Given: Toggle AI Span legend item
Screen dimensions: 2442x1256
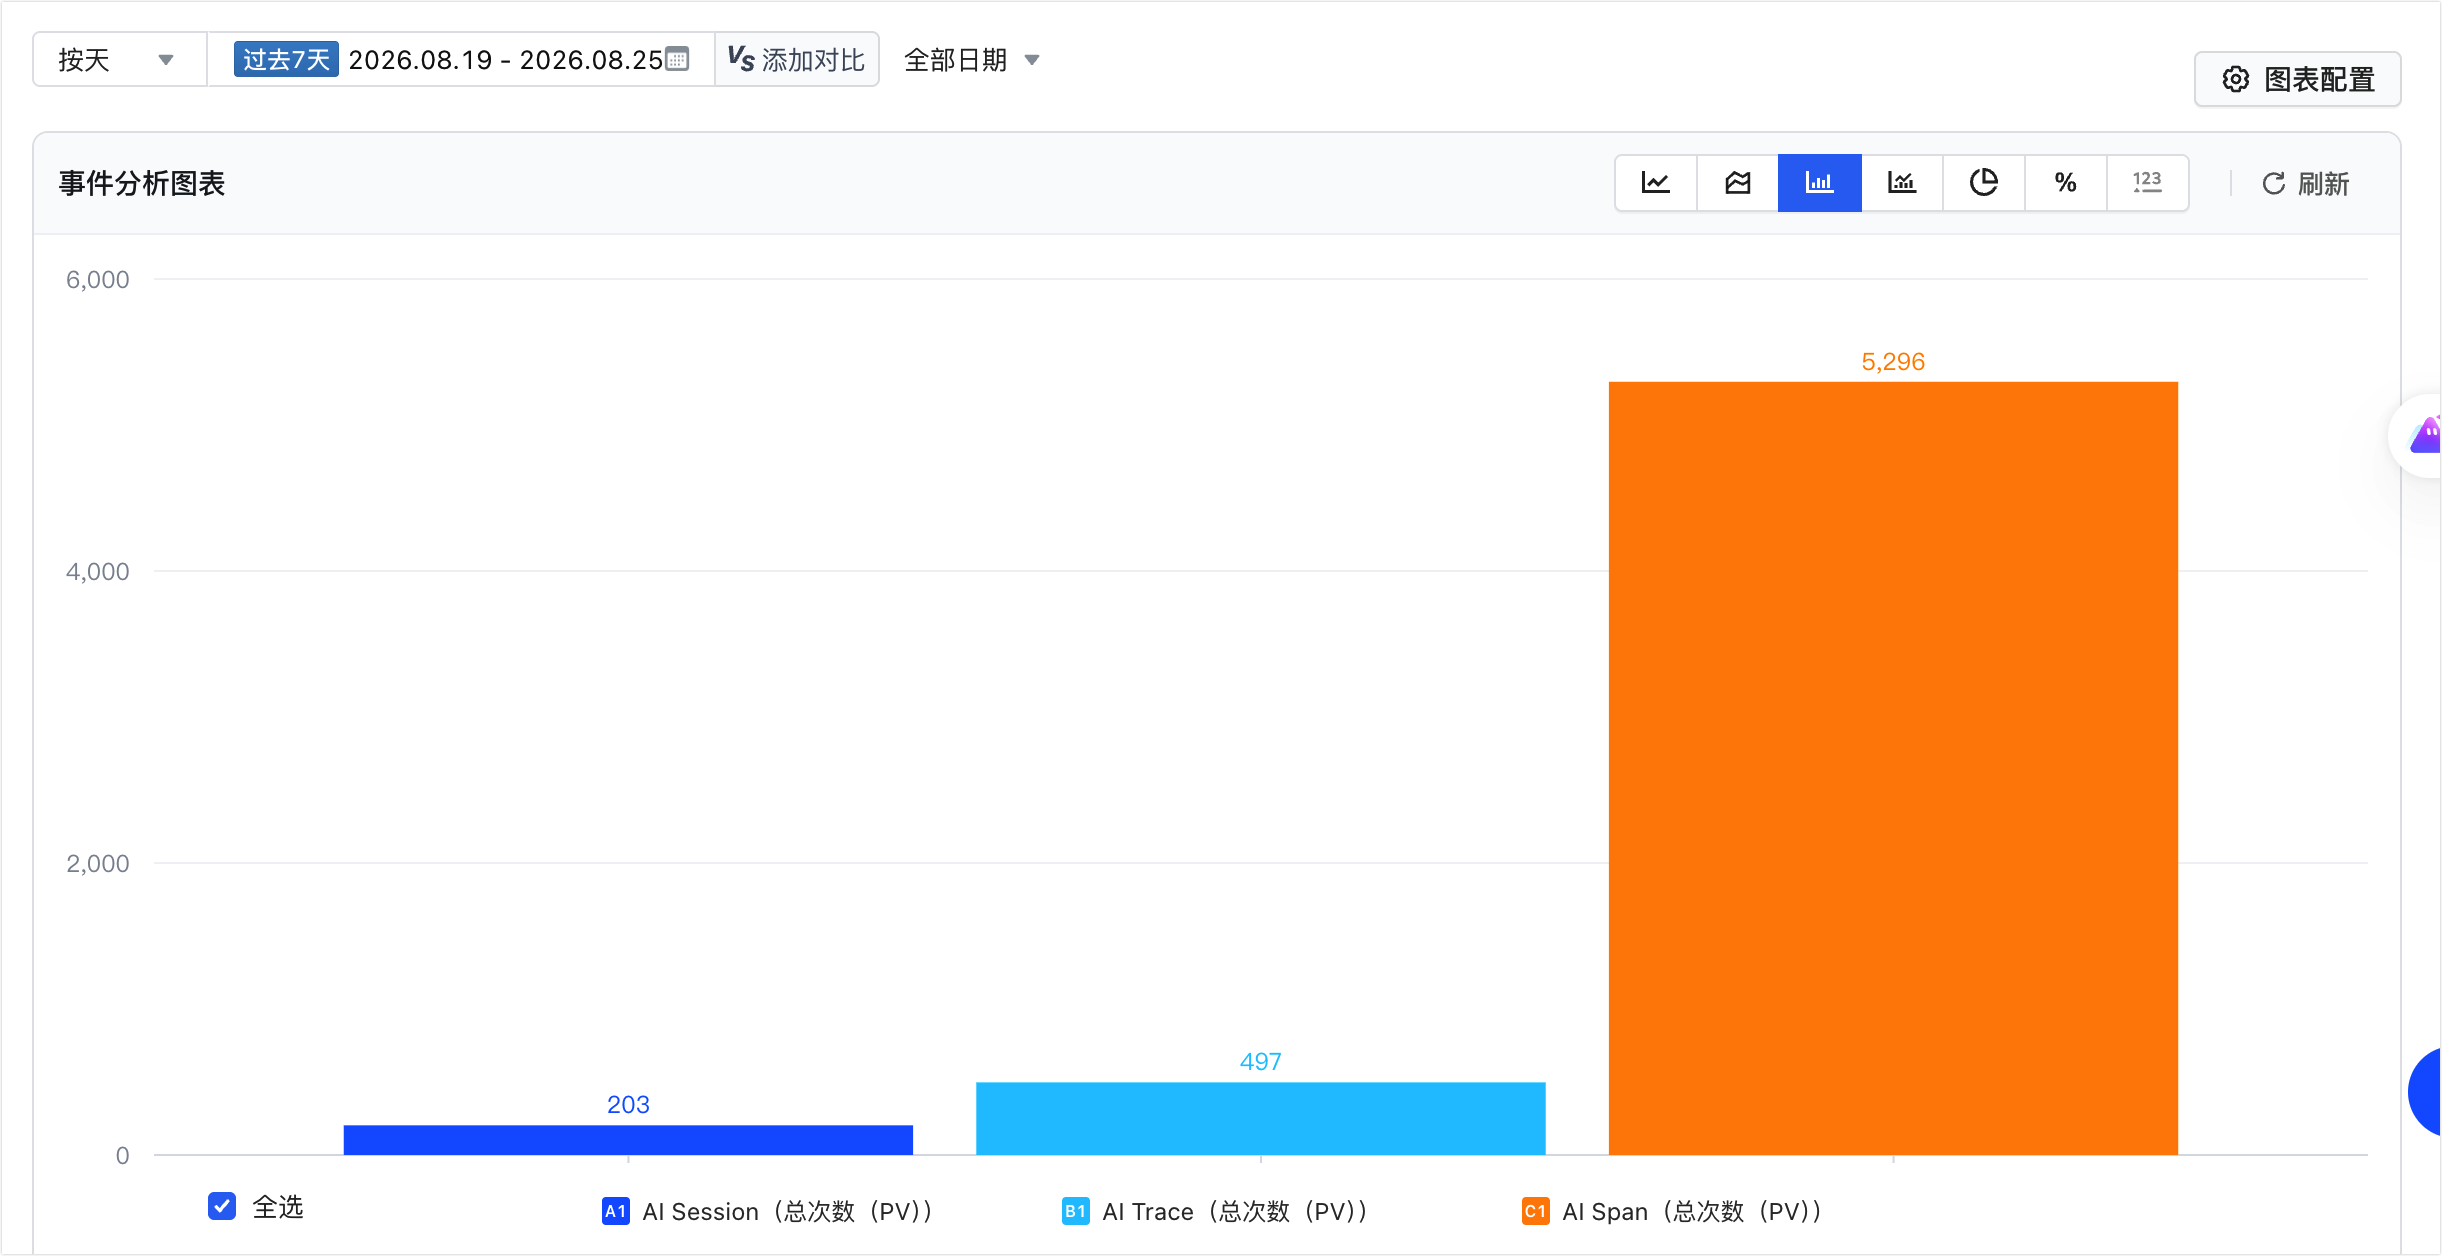Looking at the screenshot, I should 1672,1211.
